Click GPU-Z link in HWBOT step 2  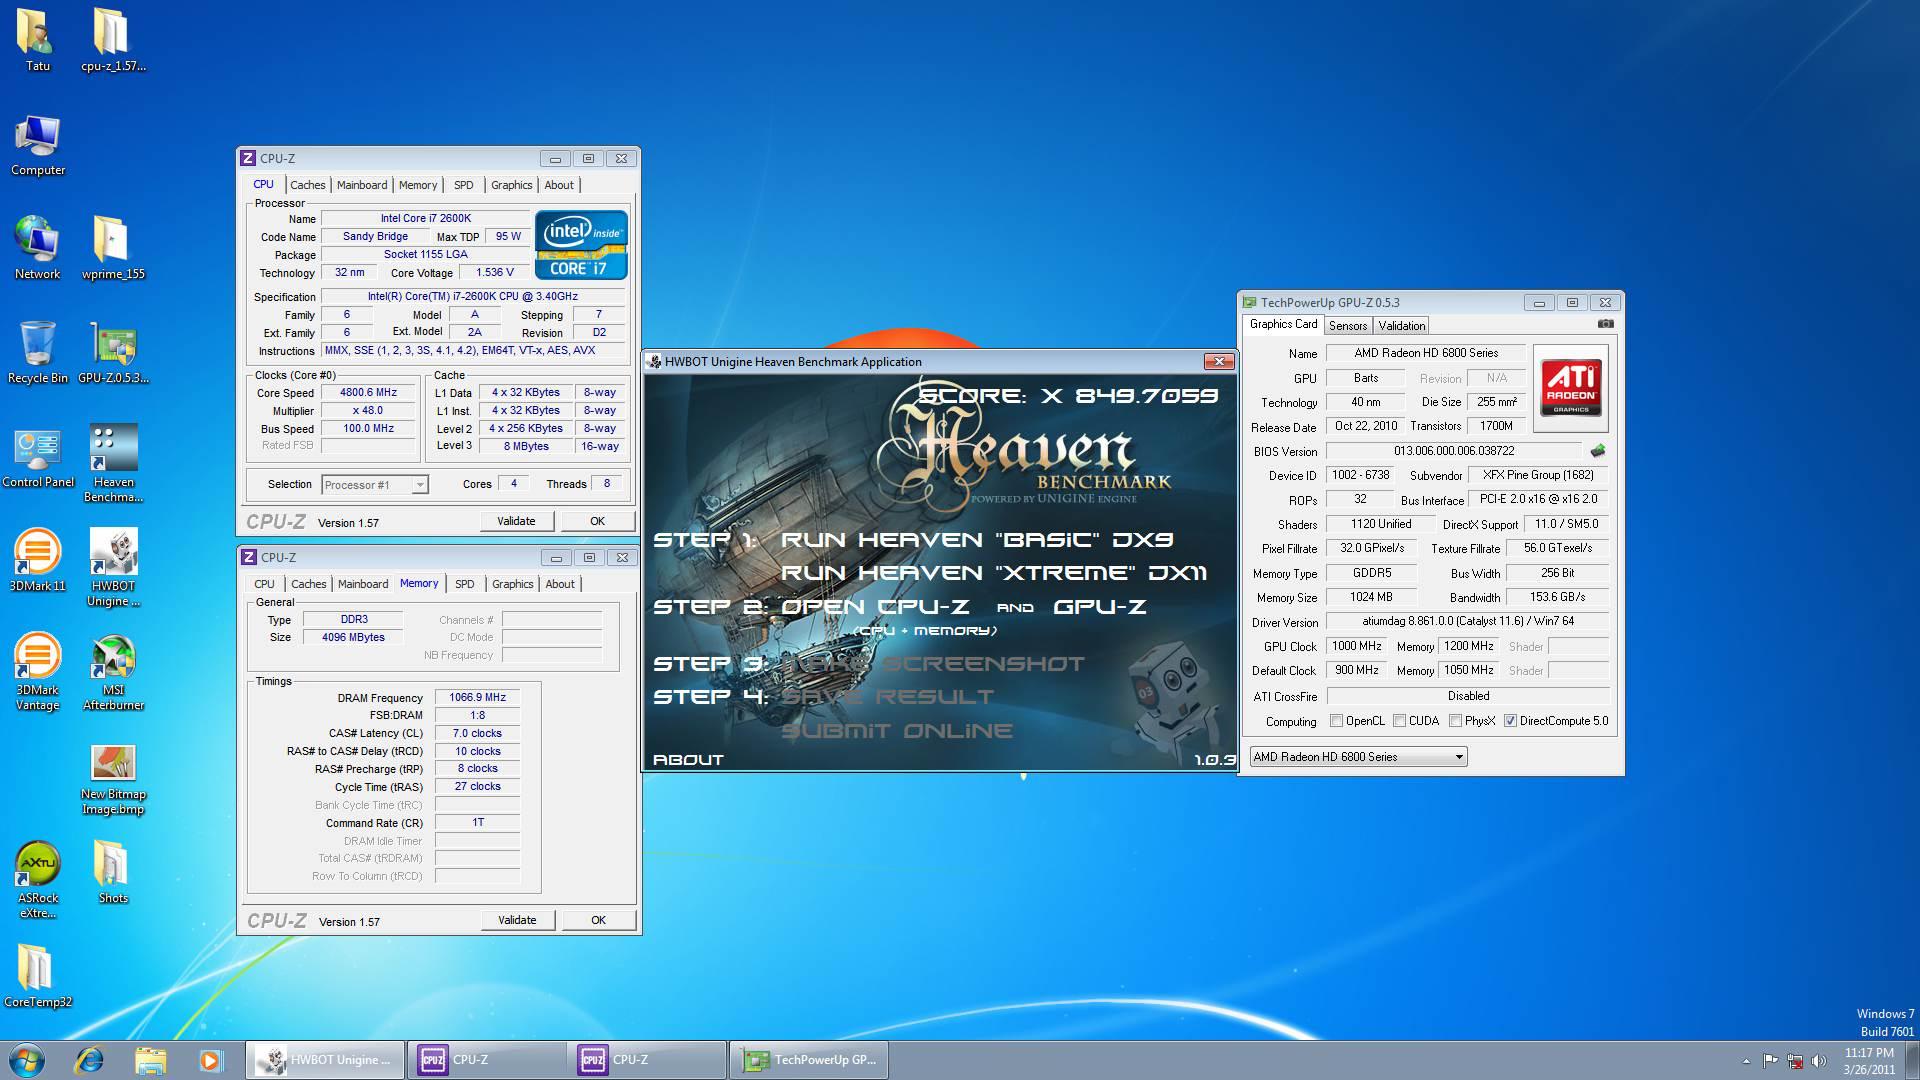pos(1099,607)
